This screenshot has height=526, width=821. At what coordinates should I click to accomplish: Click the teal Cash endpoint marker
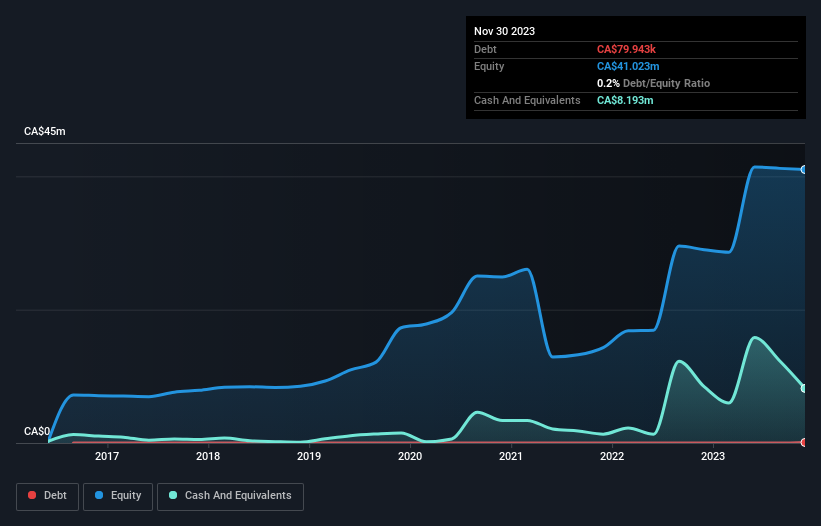[804, 388]
